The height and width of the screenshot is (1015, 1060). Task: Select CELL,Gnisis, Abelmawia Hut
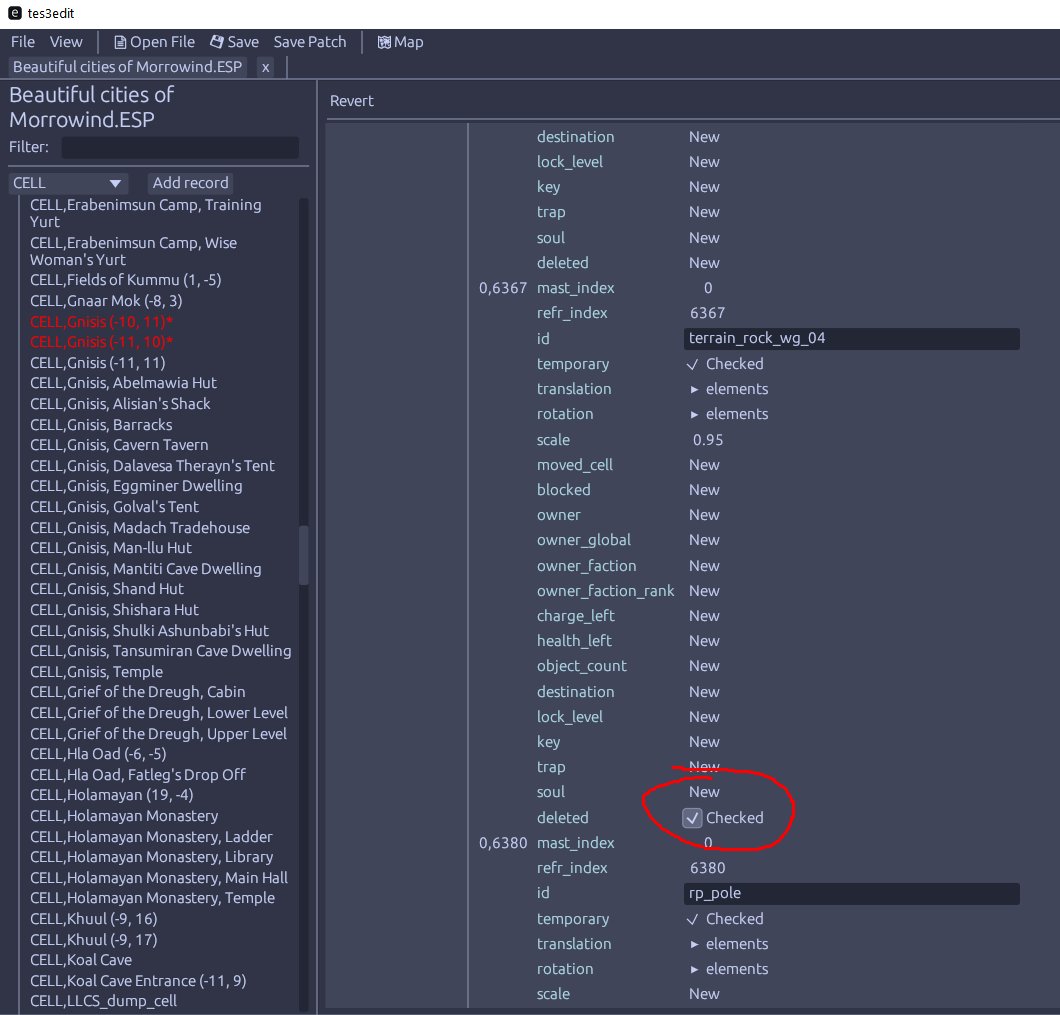(x=123, y=383)
